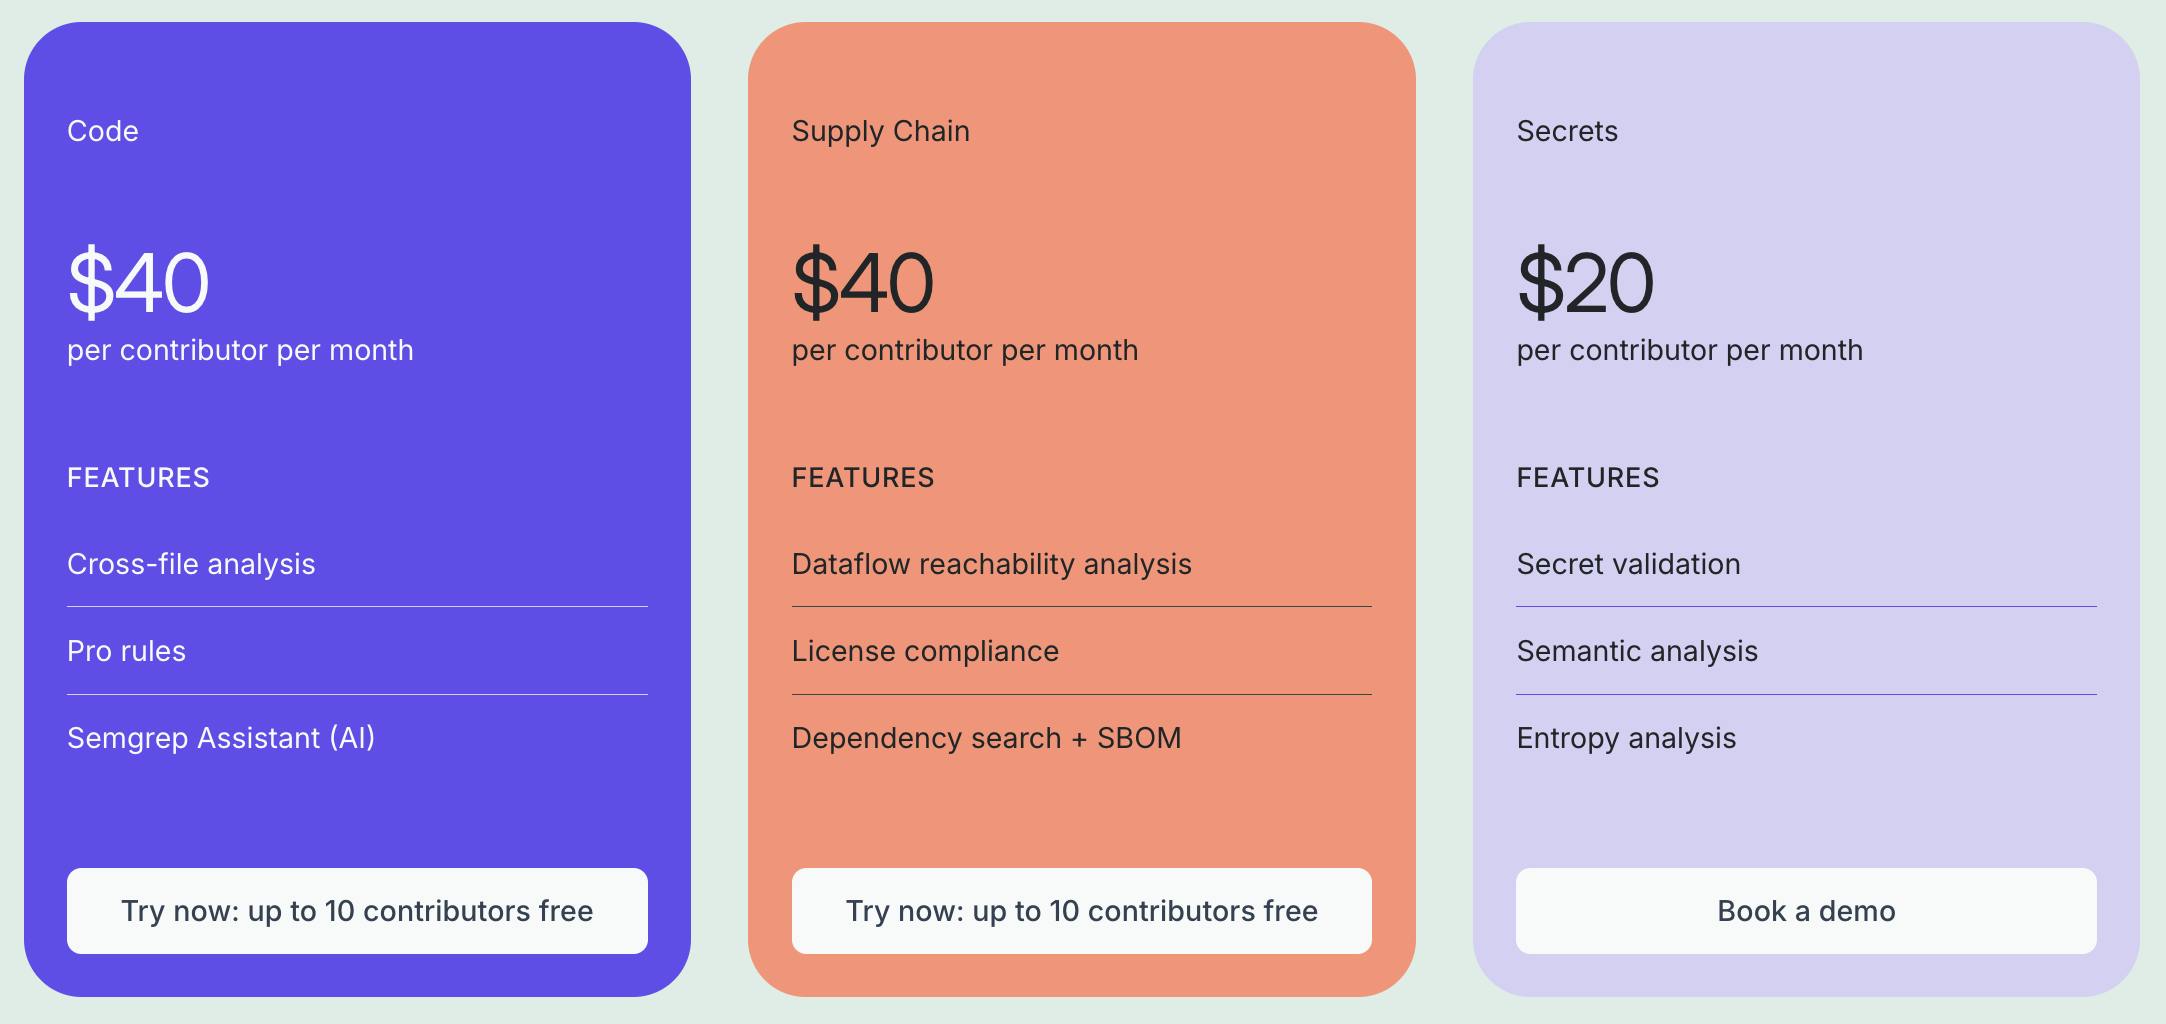Screen dimensions: 2166x1024
Task: Select the Secret validation feature
Action: [x=1628, y=564]
